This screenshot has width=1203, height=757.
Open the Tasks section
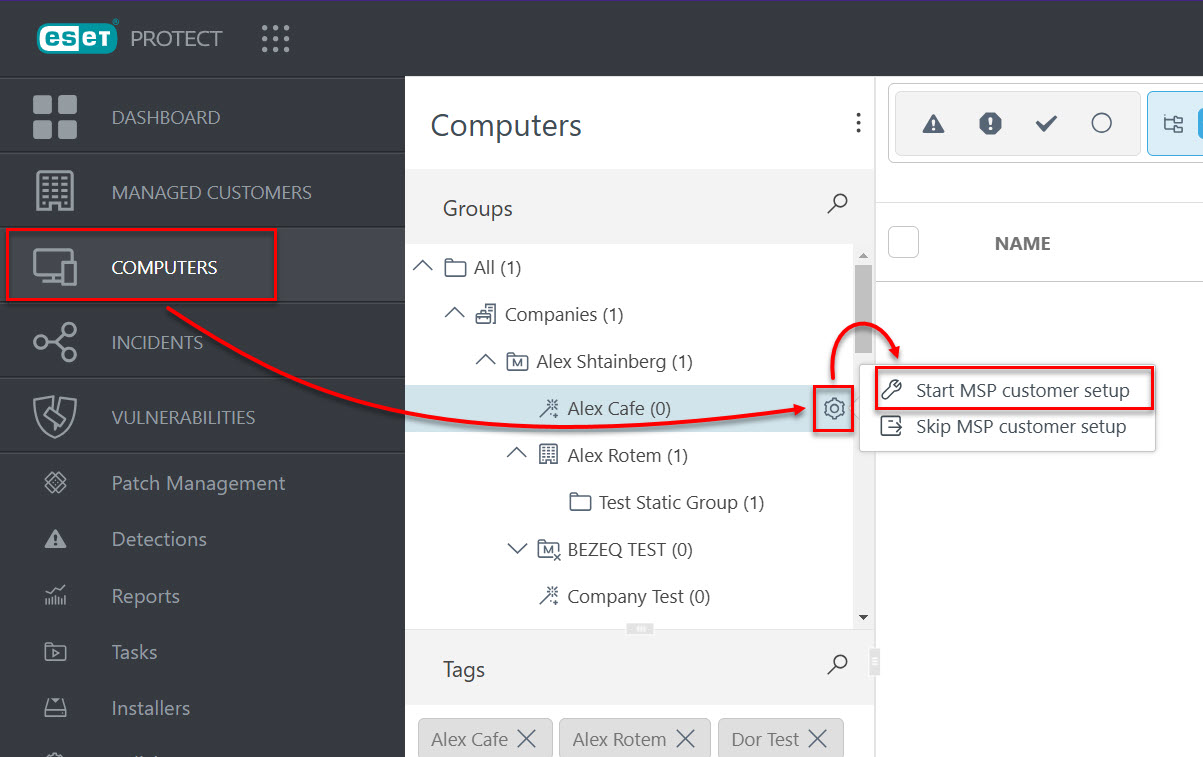(x=134, y=652)
